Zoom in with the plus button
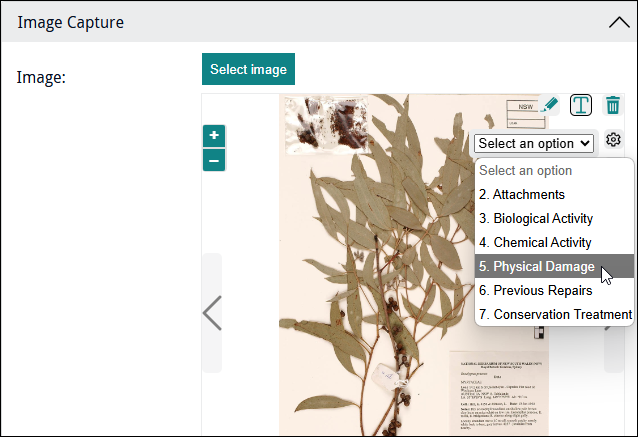Viewport: 638px width, 437px height. tap(214, 136)
